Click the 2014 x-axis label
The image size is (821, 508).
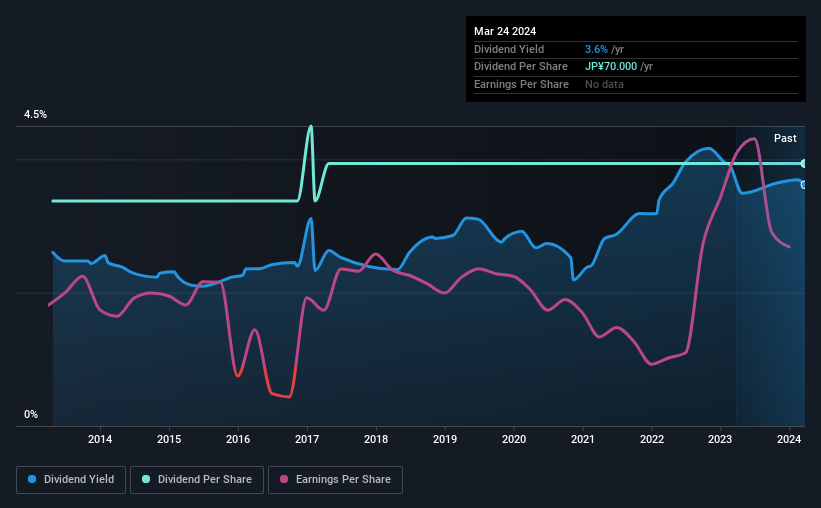tap(99, 439)
